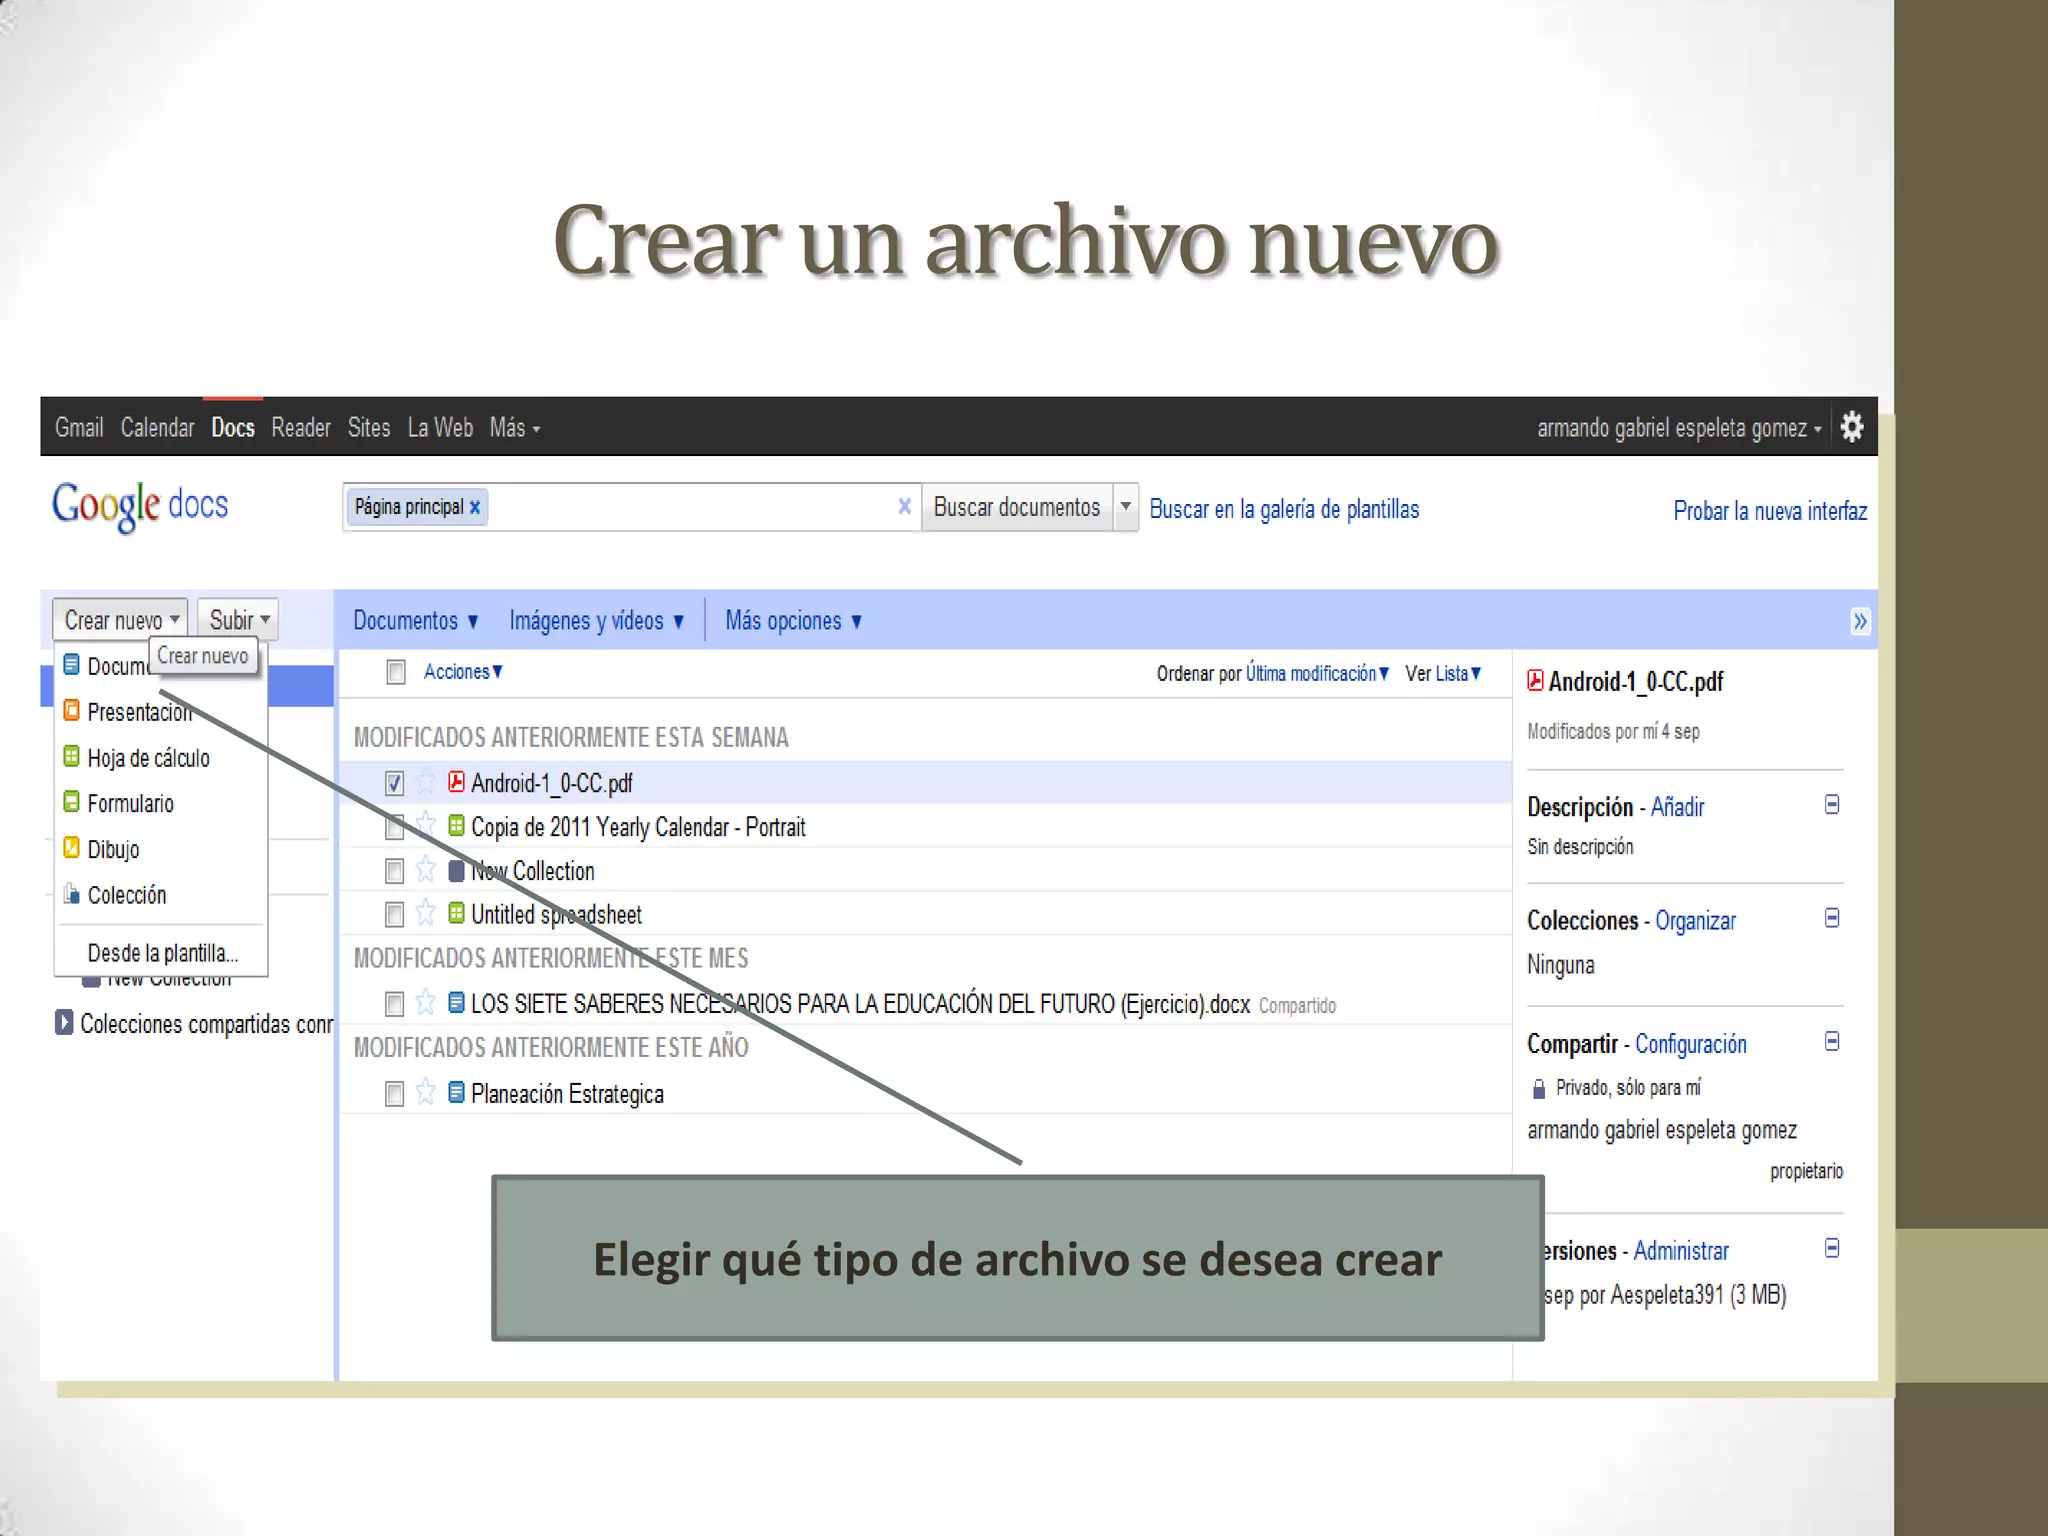
Task: Choose Hoja de cálculo from the menu
Action: 137,758
